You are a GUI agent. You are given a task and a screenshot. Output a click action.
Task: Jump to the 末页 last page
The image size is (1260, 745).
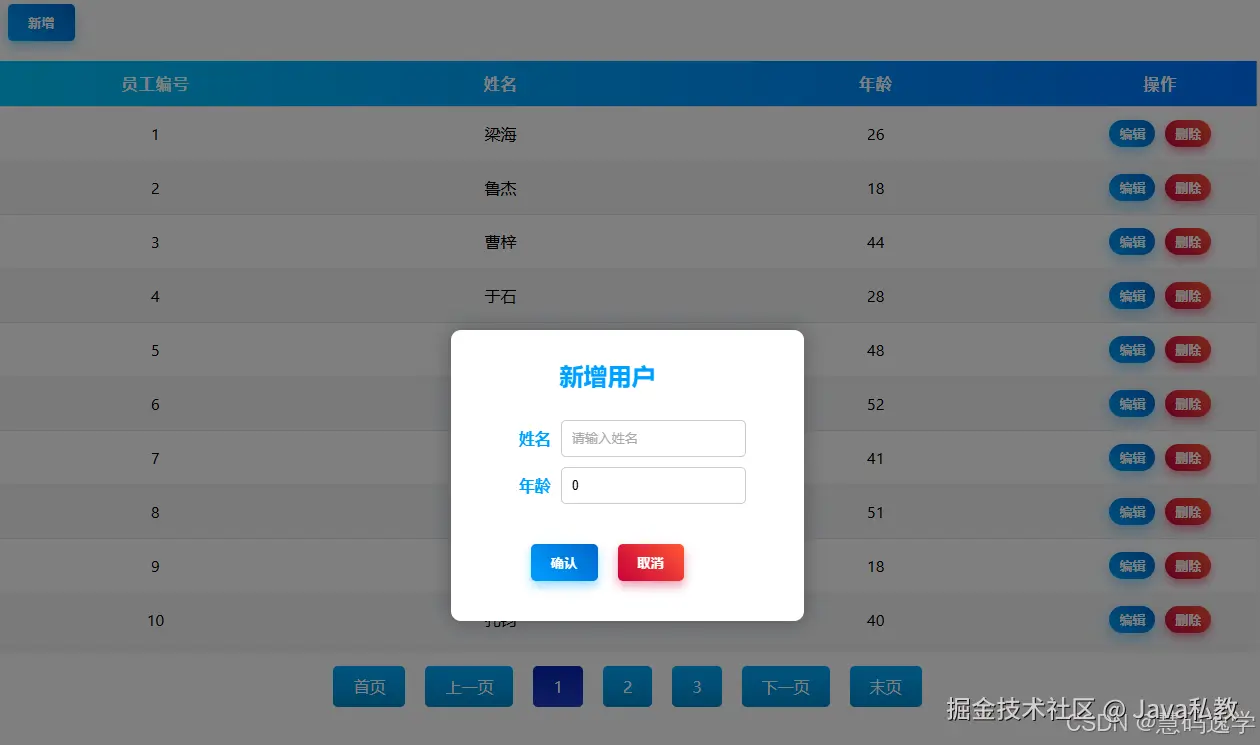(x=885, y=686)
